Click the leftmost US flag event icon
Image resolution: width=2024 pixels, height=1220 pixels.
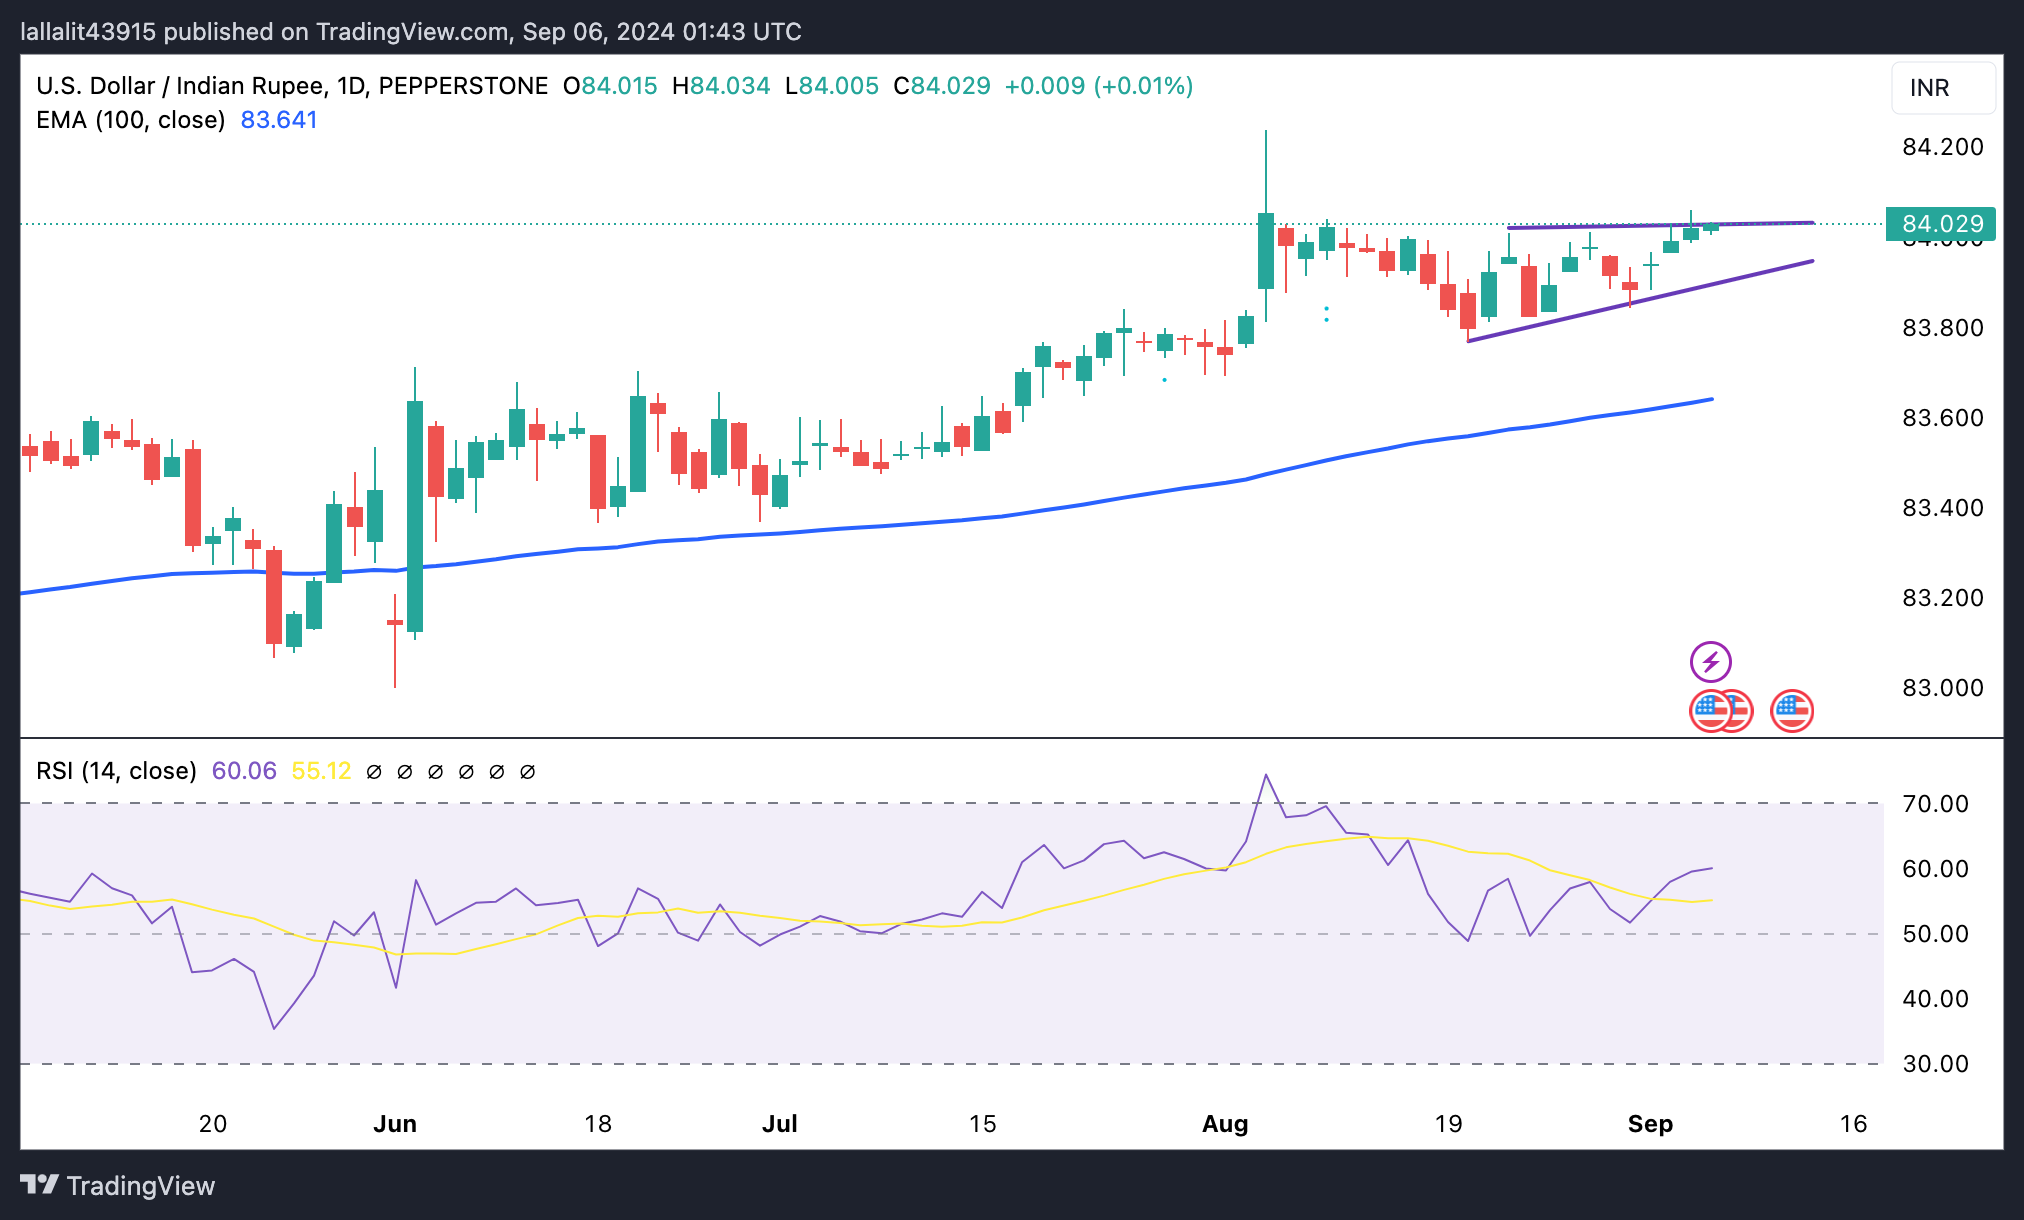coord(1707,711)
